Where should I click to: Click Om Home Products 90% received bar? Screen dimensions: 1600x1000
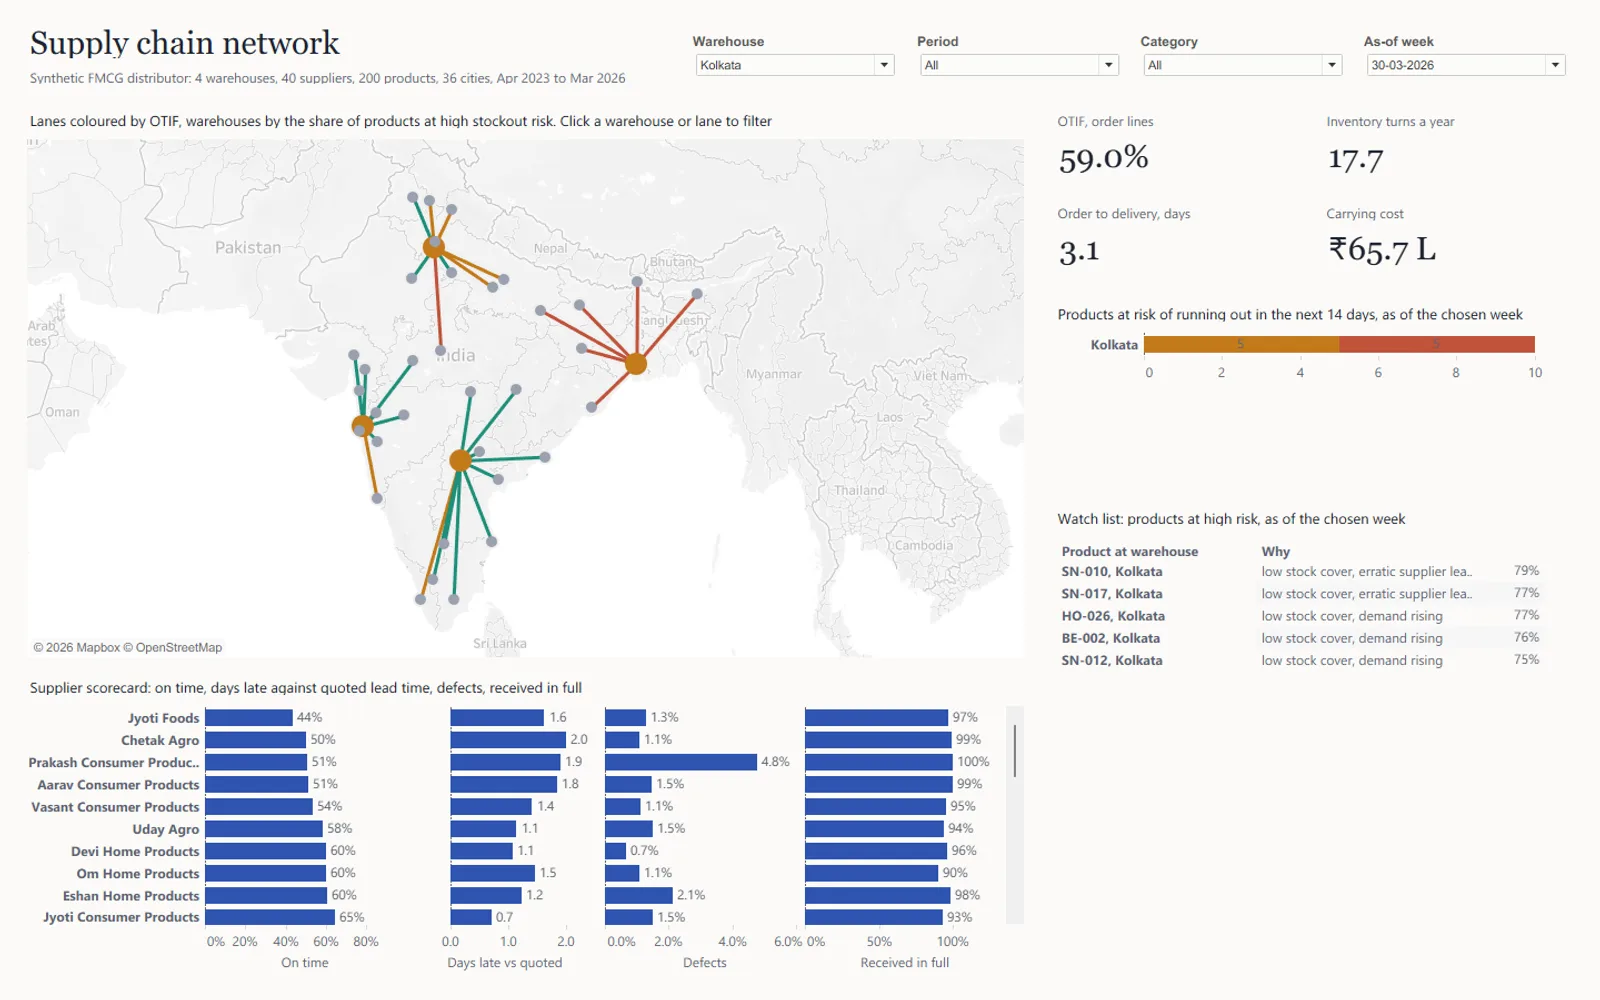(x=872, y=873)
